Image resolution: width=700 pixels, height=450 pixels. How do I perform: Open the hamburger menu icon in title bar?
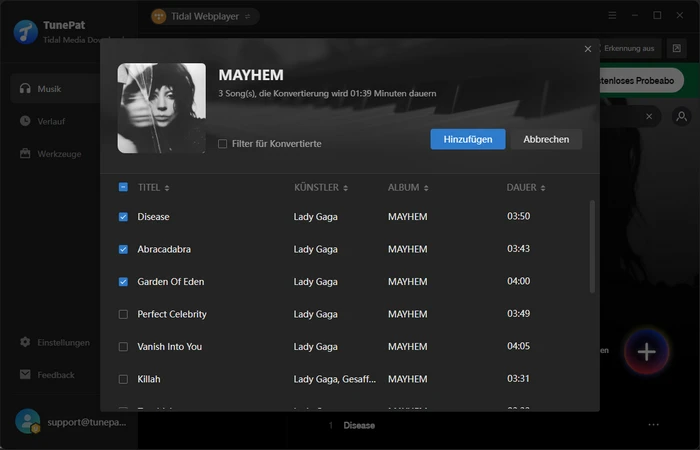[612, 16]
